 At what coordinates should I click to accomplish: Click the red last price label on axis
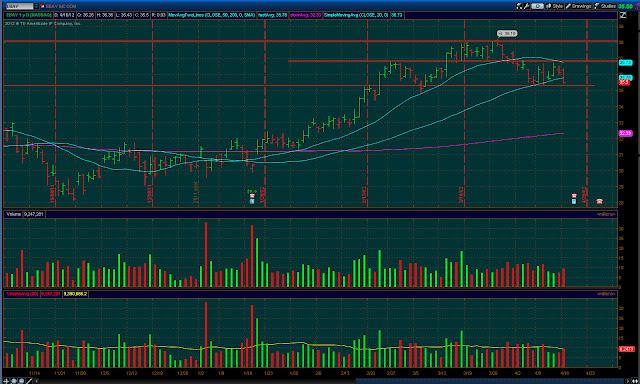click(624, 82)
